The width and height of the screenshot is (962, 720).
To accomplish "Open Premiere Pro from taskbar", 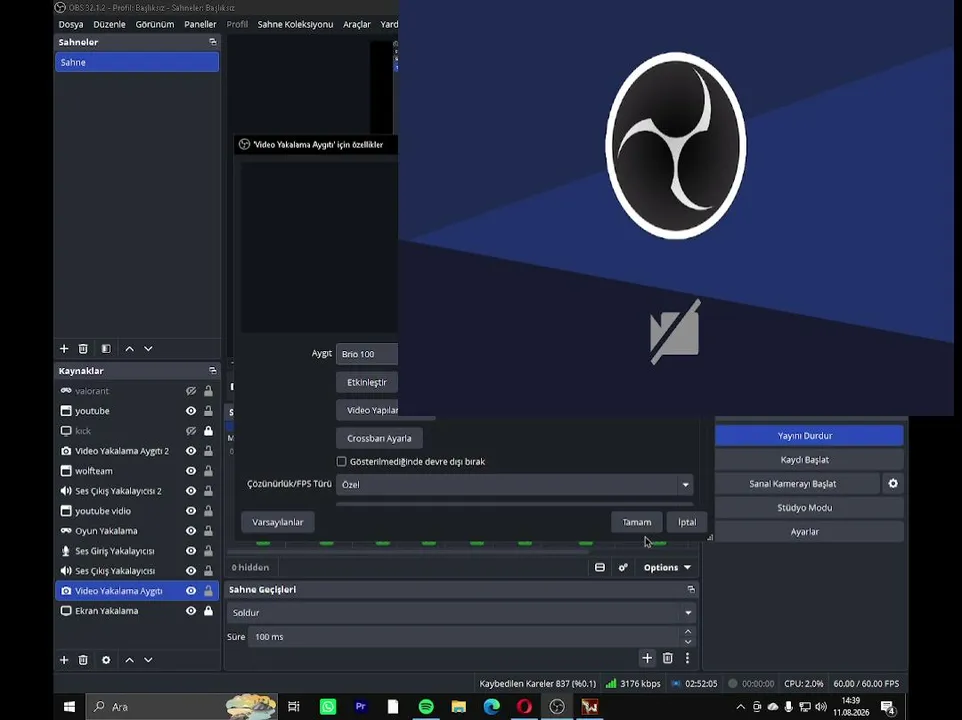I will (x=361, y=707).
